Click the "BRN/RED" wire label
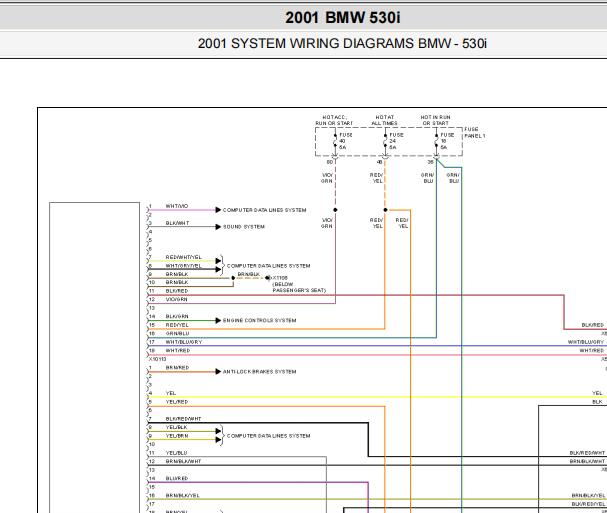 click(177, 367)
